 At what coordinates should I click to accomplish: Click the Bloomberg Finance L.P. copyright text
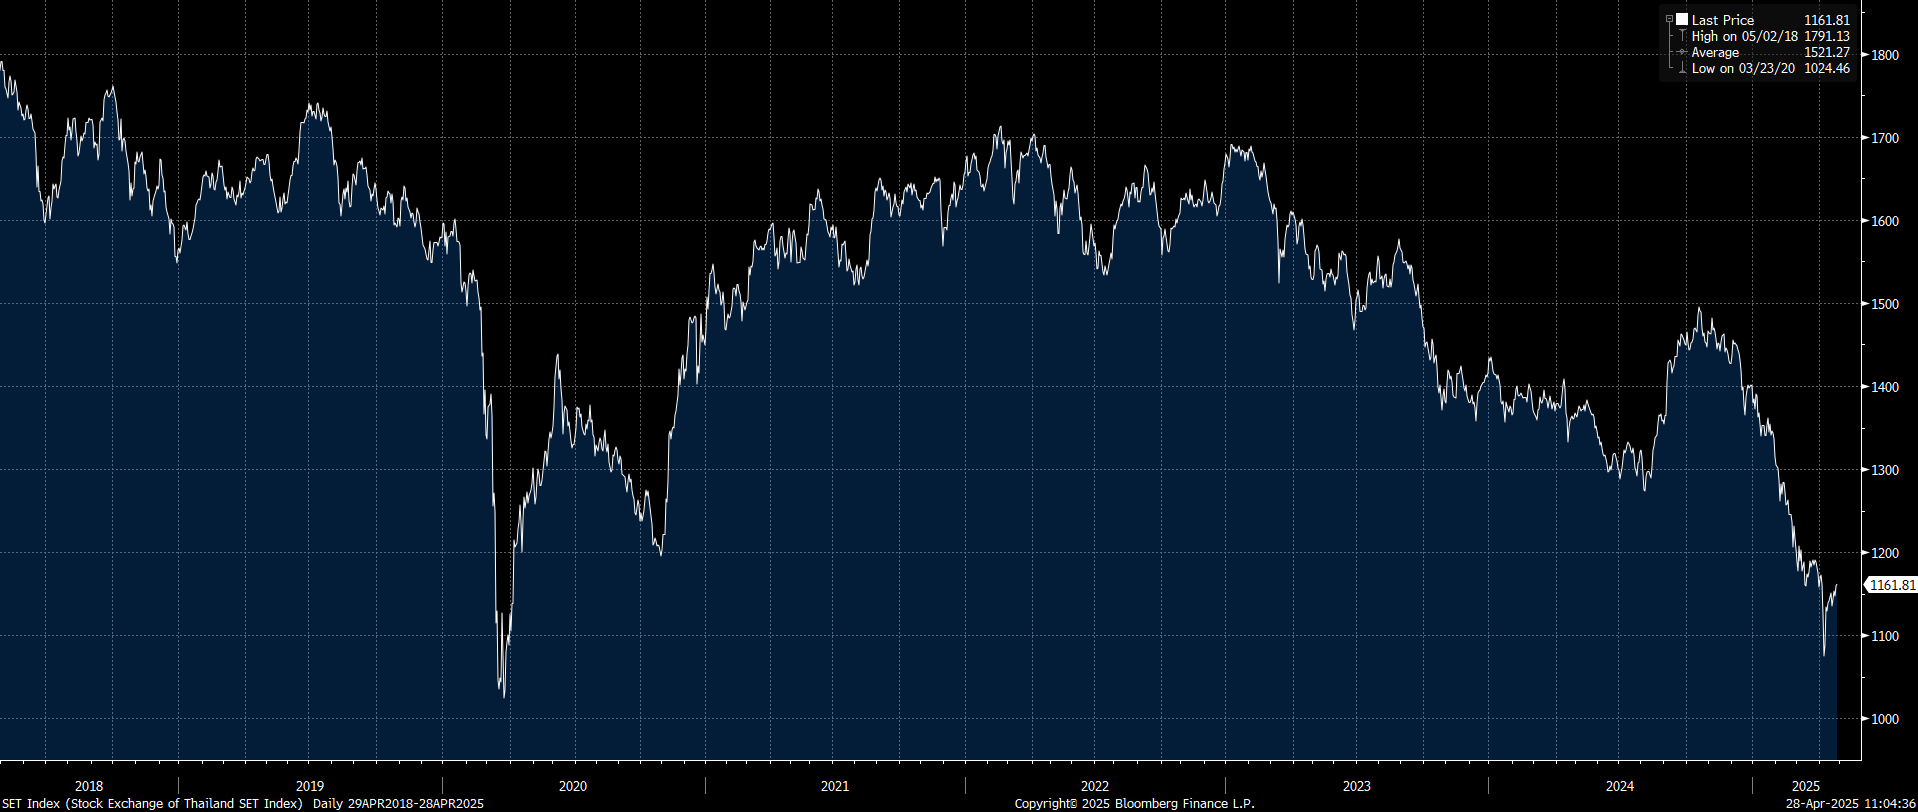1134,804
